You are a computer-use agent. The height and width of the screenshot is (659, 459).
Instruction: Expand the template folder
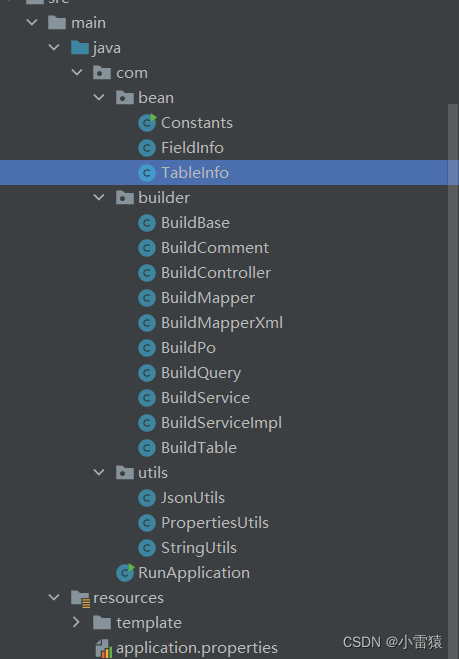[x=76, y=622]
